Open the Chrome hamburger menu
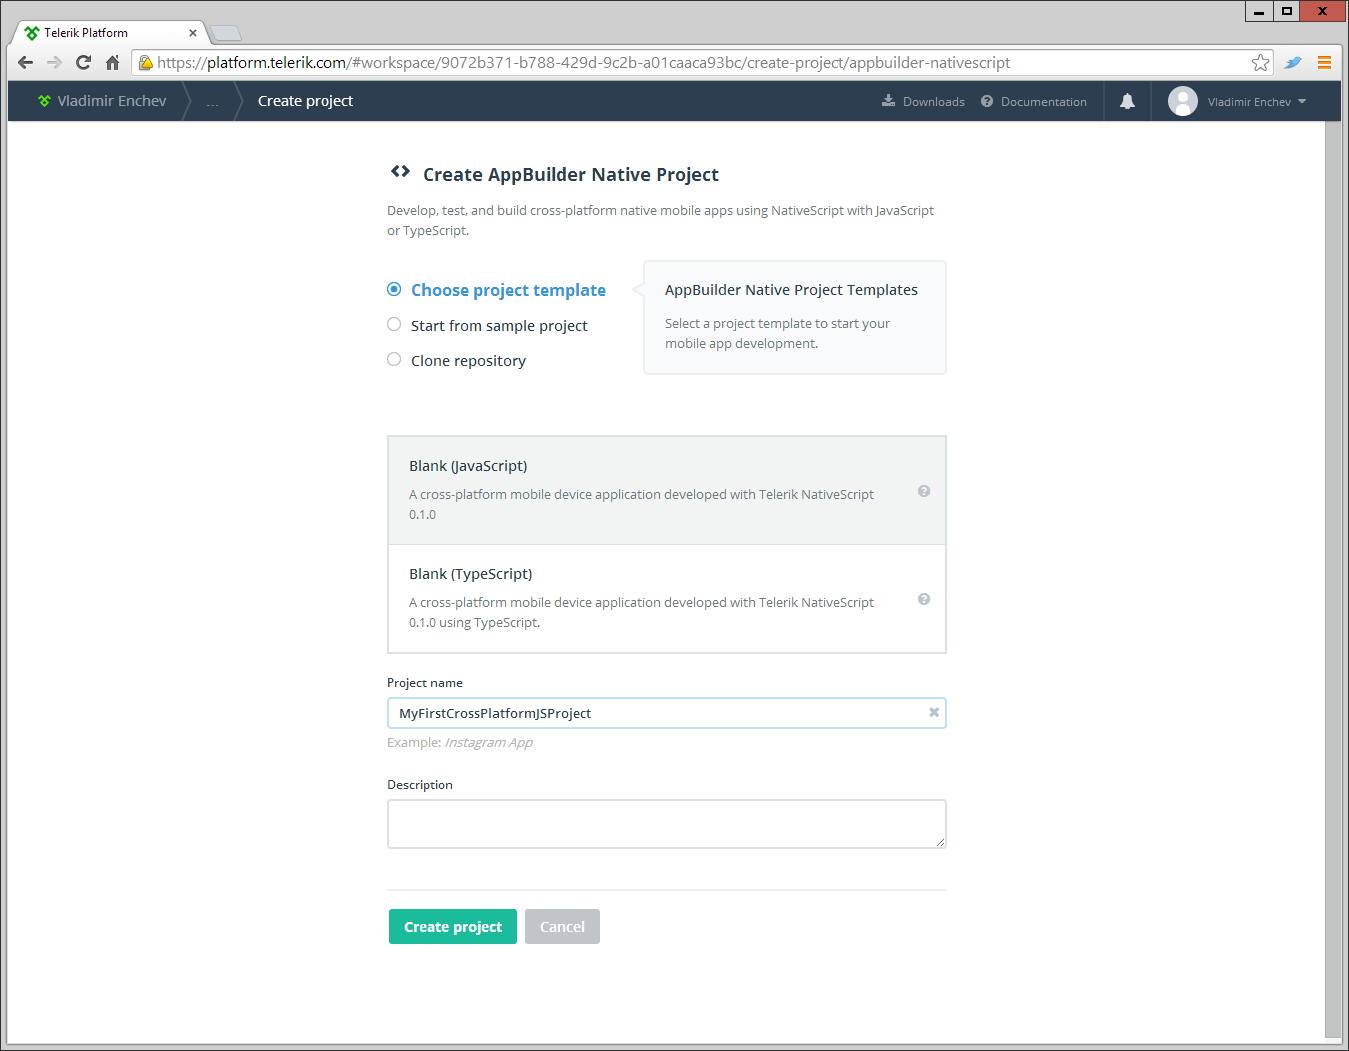1349x1051 pixels. tap(1324, 62)
